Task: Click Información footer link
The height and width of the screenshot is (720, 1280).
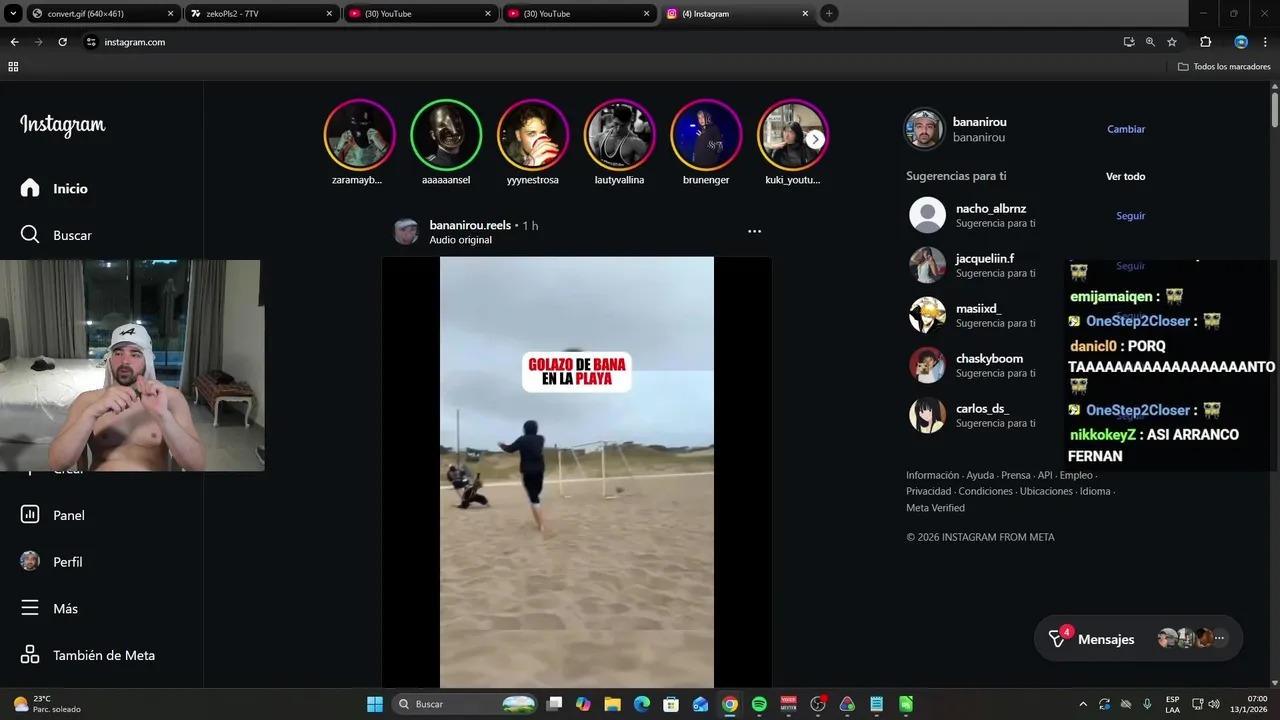Action: pos(932,475)
